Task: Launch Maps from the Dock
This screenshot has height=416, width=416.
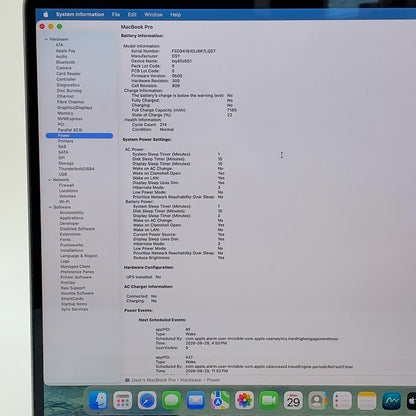Action: [x=220, y=400]
